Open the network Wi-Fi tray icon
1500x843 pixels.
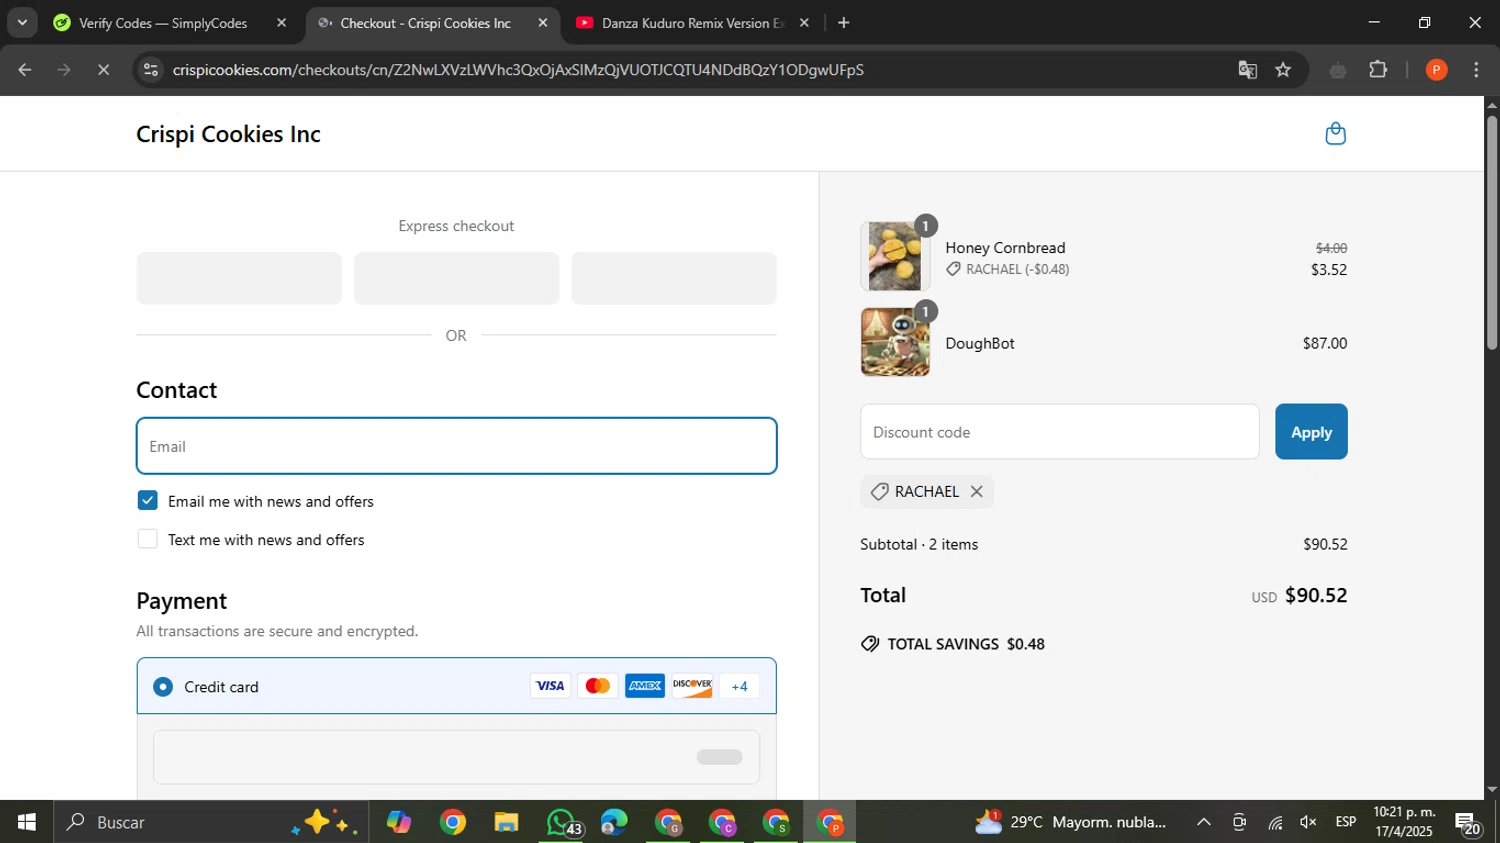[x=1275, y=822]
